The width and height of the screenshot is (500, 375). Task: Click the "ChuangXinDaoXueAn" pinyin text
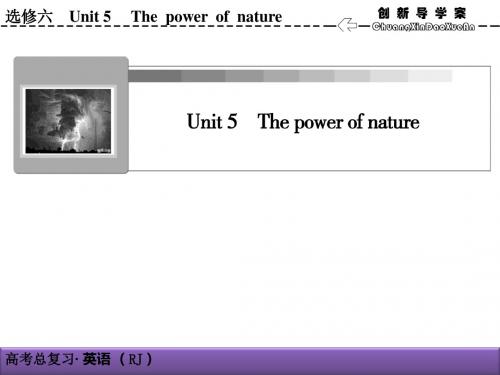423,27
